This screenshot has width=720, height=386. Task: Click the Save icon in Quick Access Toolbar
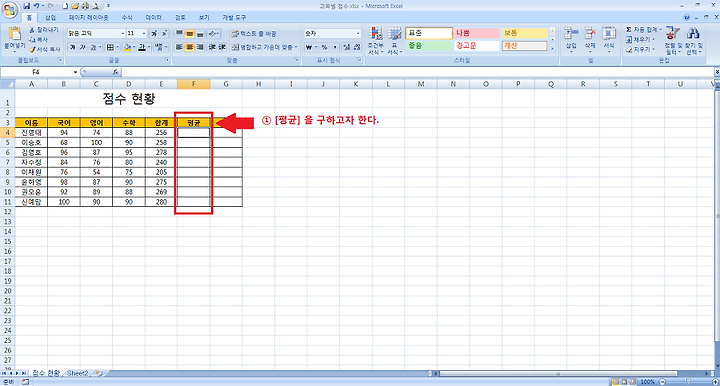[x=27, y=6]
